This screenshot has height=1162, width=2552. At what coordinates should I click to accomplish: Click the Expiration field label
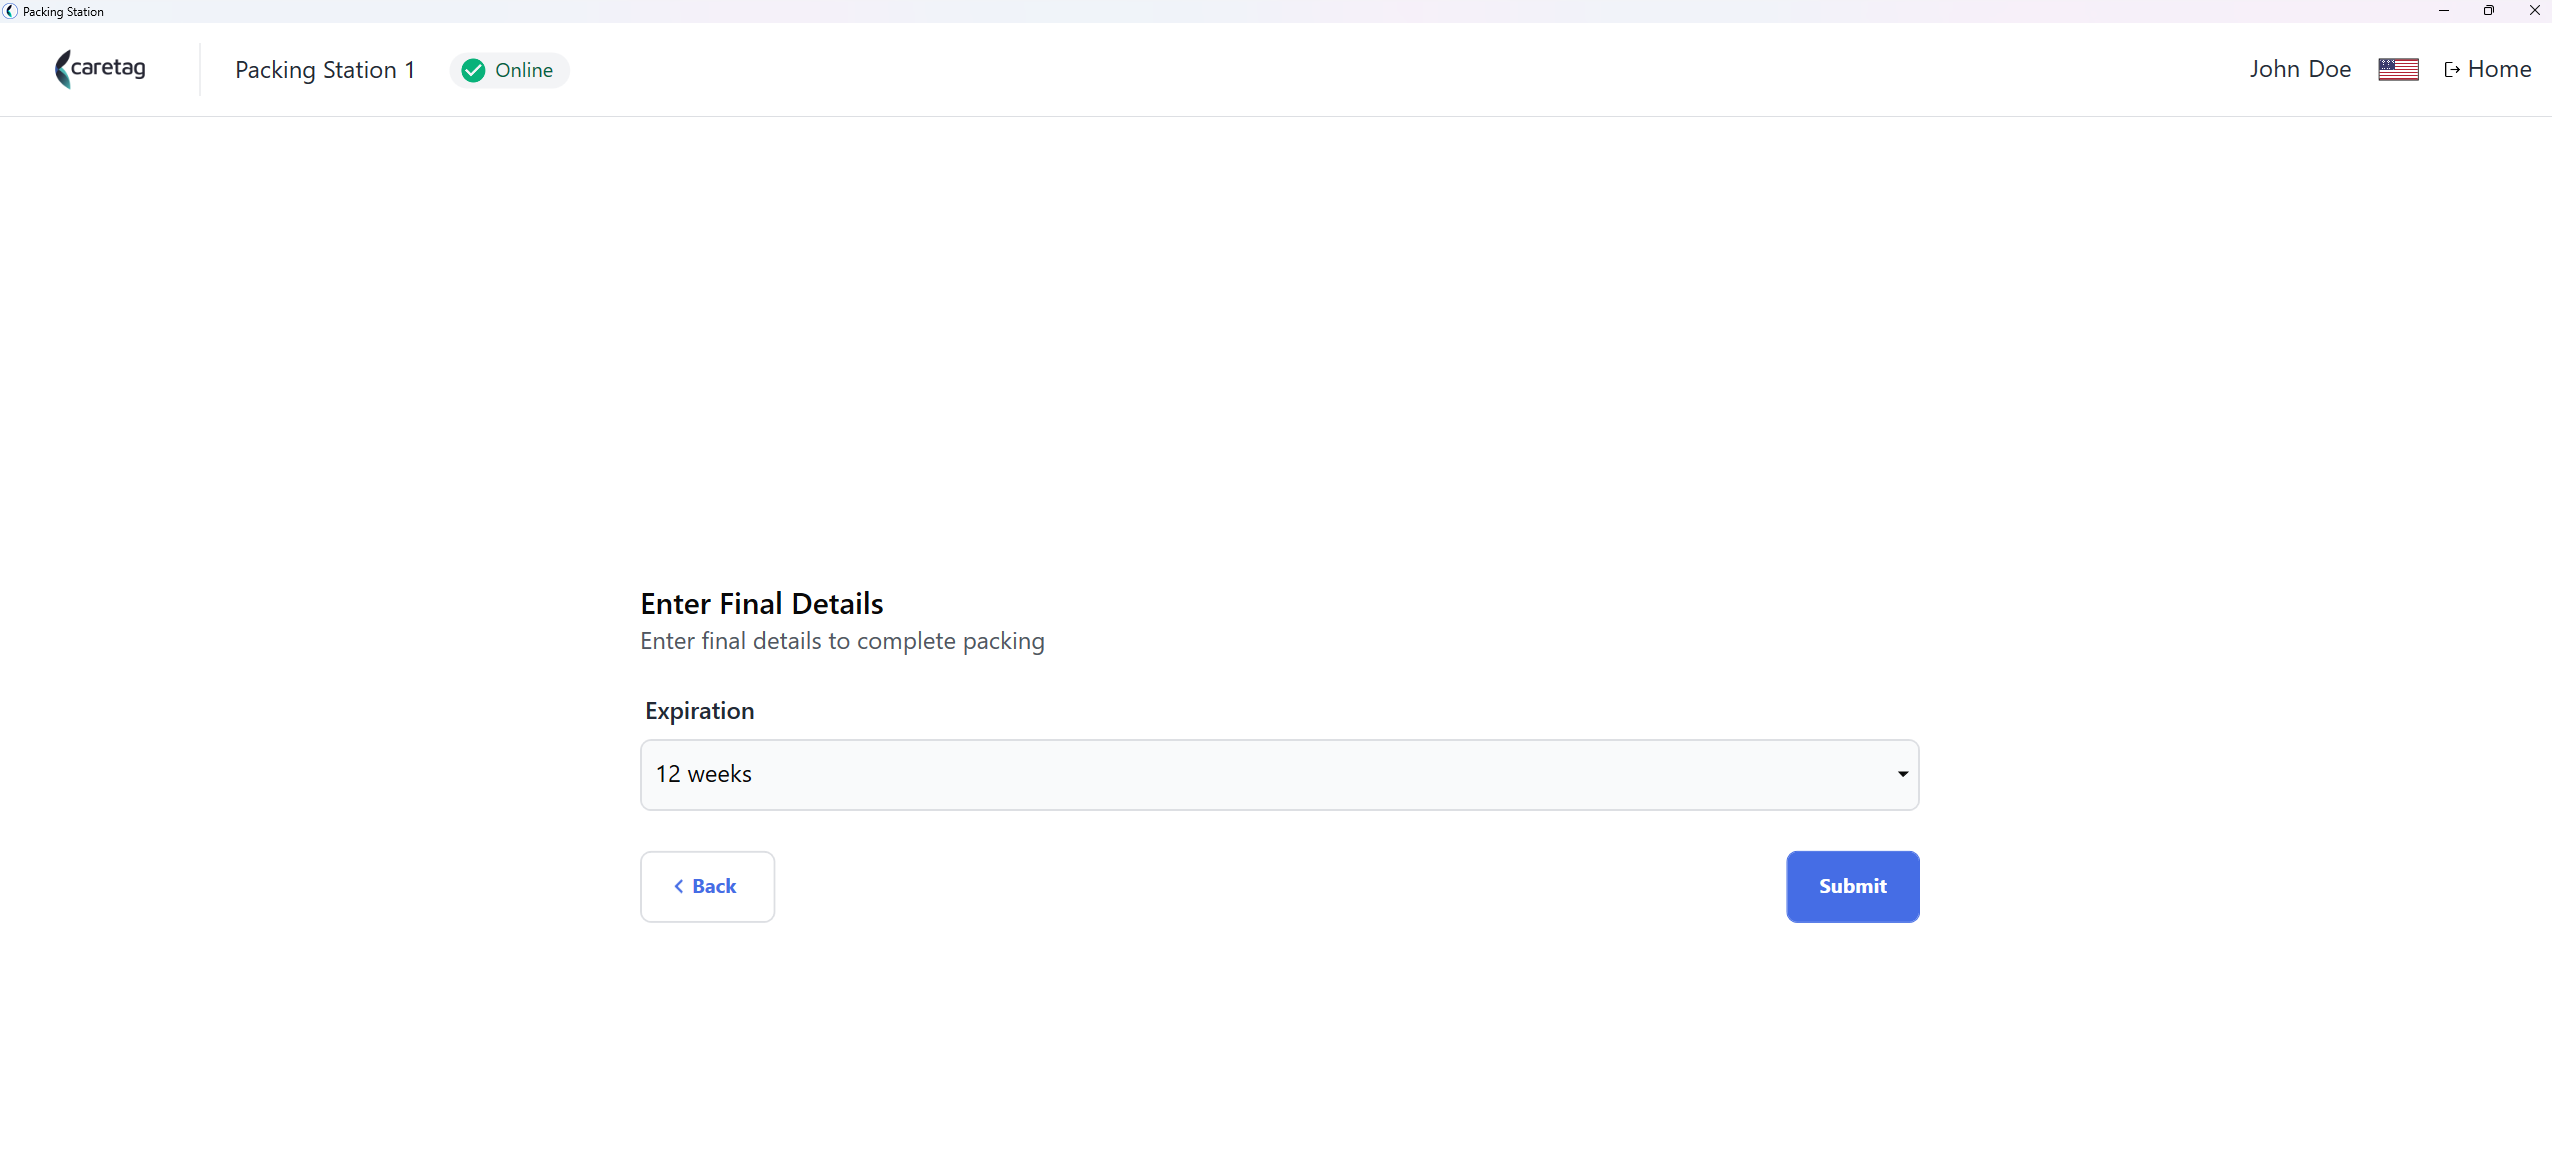tap(699, 711)
